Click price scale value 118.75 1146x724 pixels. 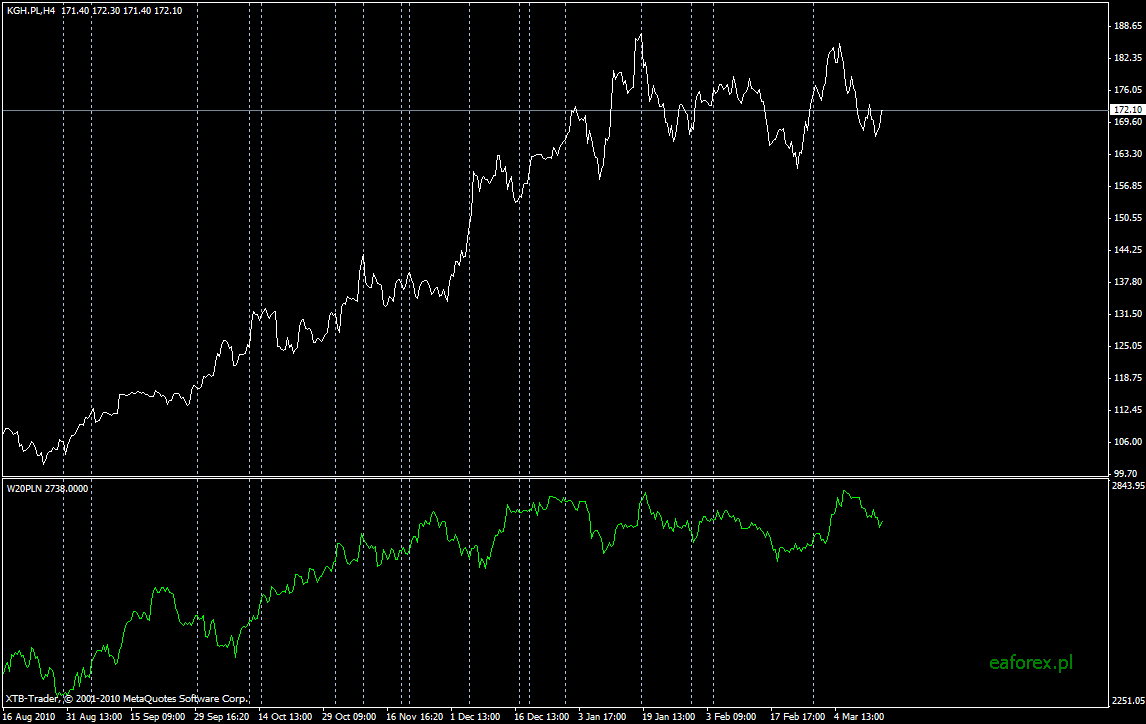[1128, 378]
